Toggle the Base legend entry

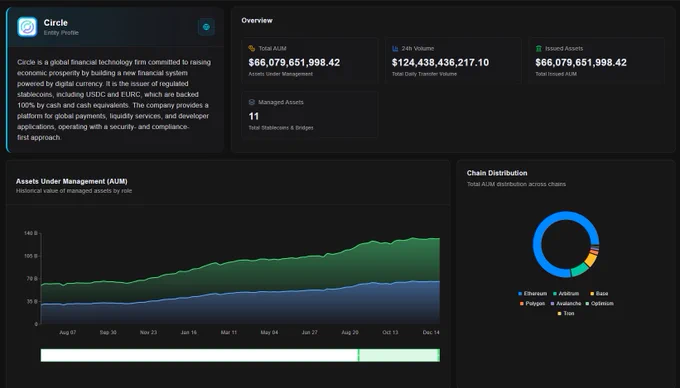599,293
